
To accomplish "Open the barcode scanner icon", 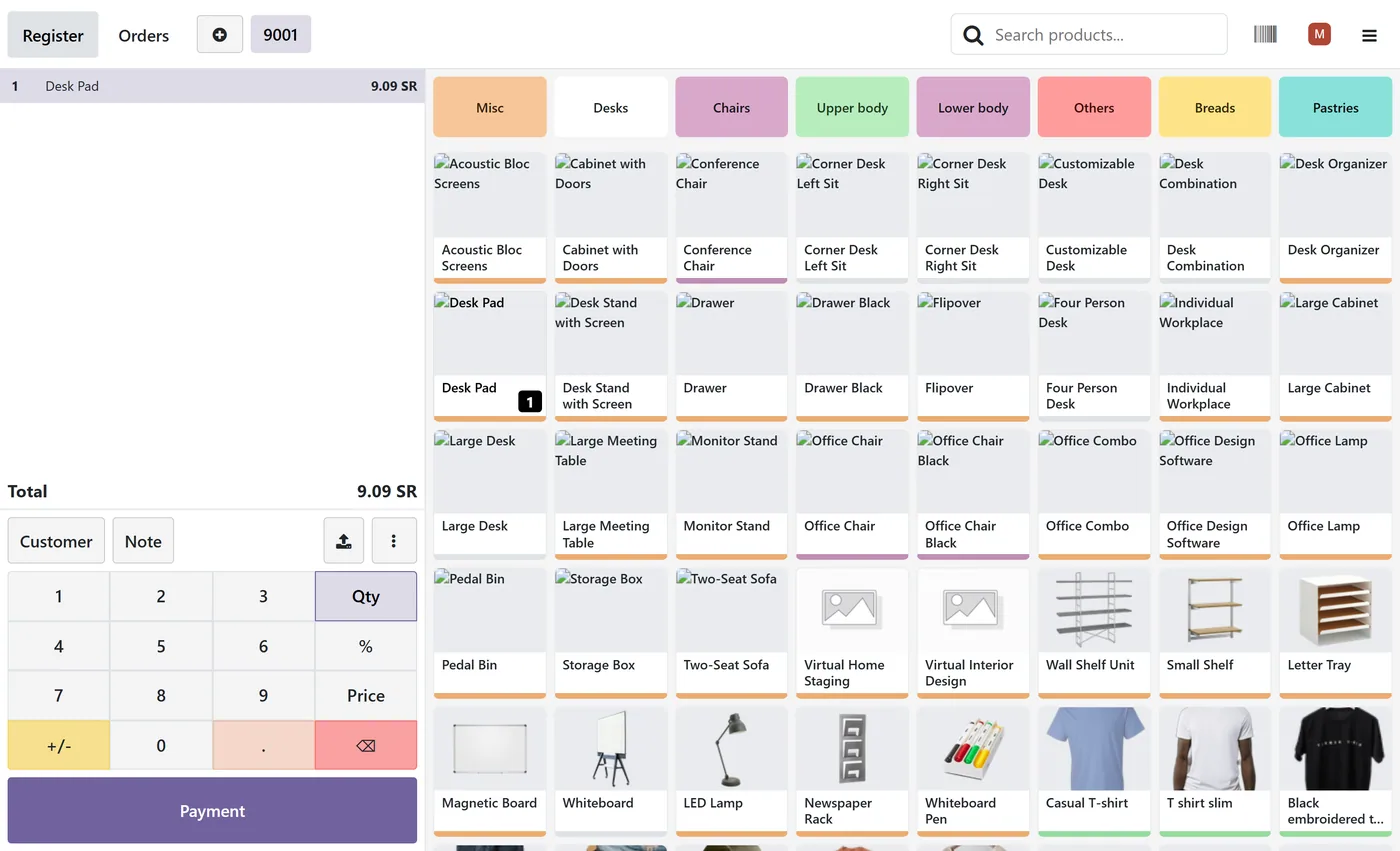I will (x=1265, y=34).
